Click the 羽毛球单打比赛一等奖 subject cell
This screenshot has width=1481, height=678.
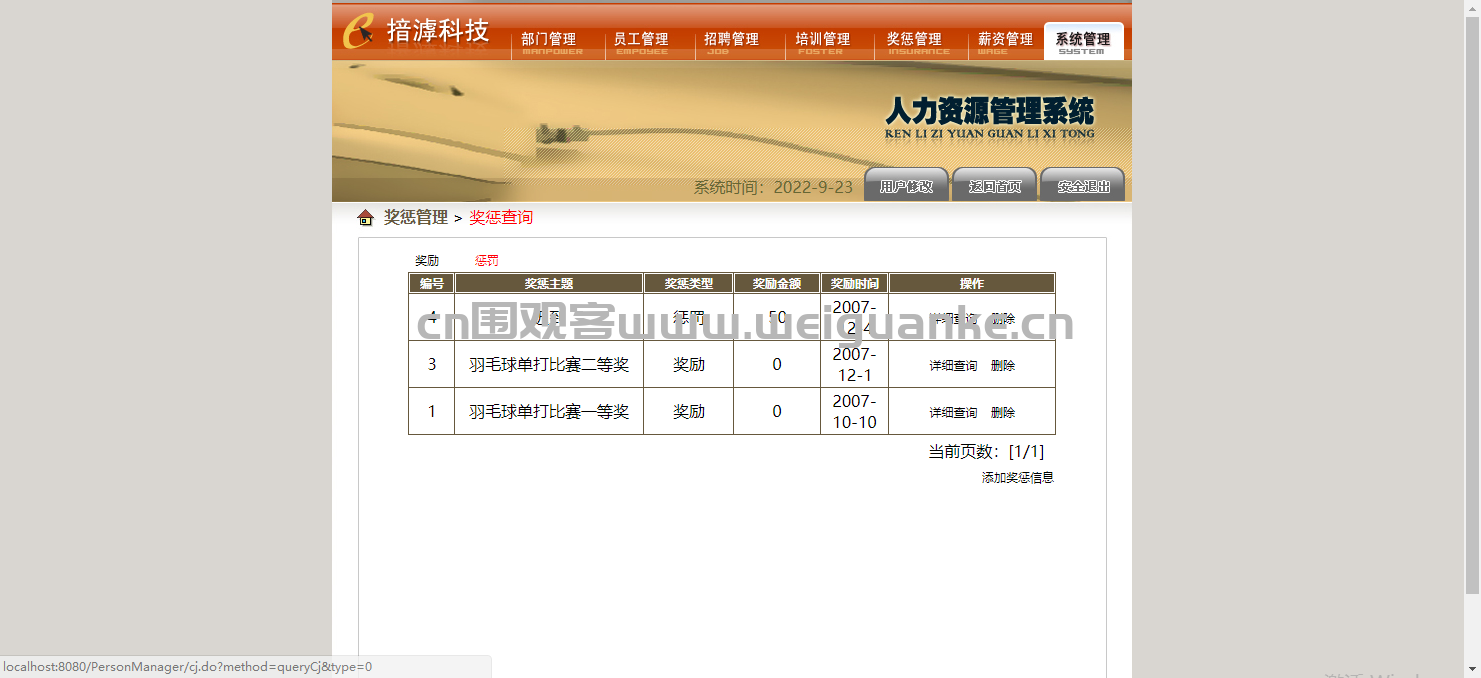click(549, 412)
